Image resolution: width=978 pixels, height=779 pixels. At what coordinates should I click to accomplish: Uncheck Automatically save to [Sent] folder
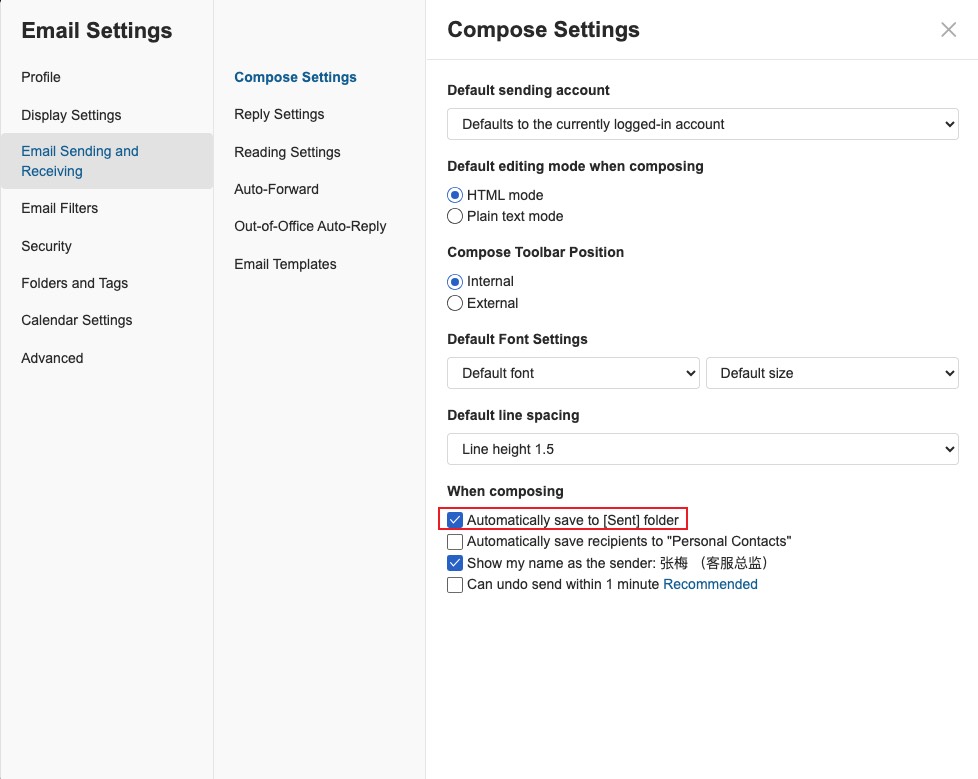point(455,520)
